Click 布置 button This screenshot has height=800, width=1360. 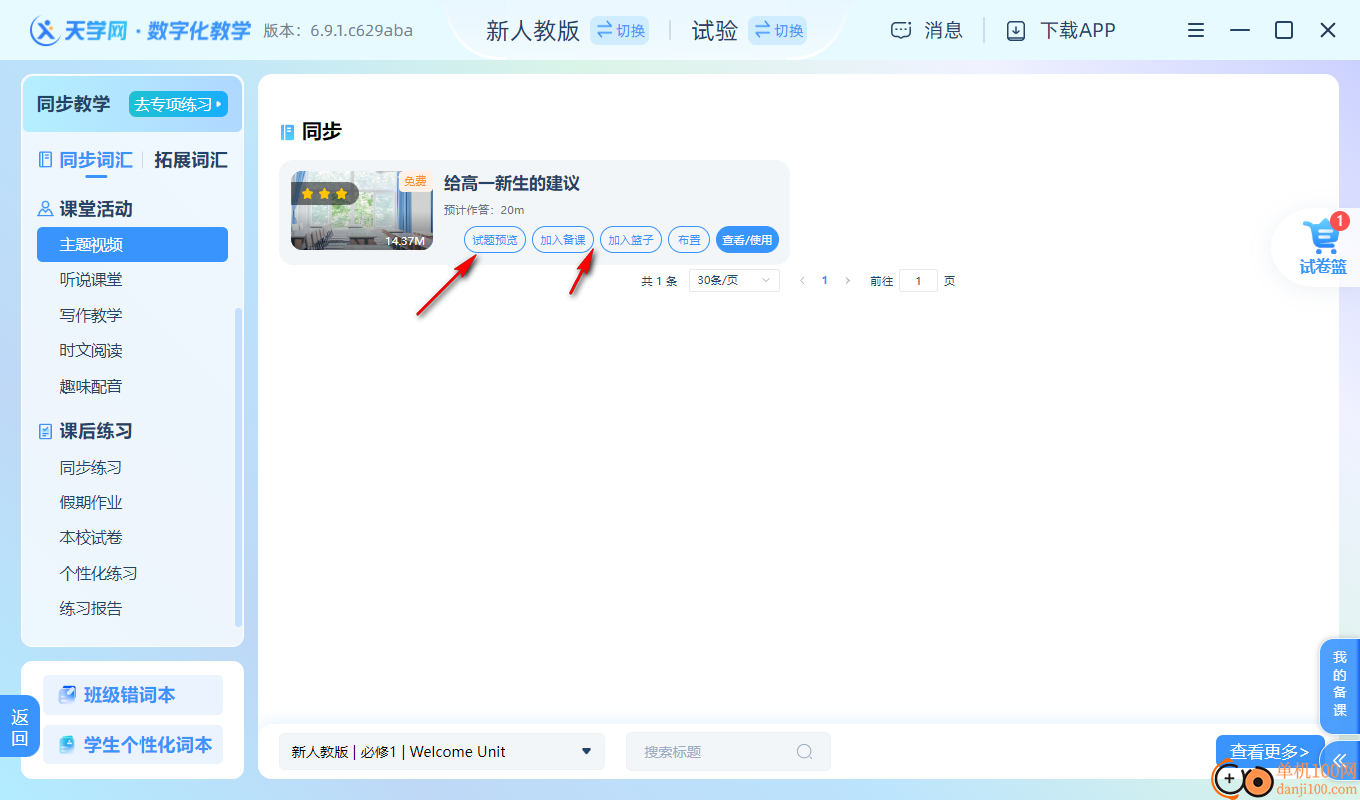coord(689,240)
